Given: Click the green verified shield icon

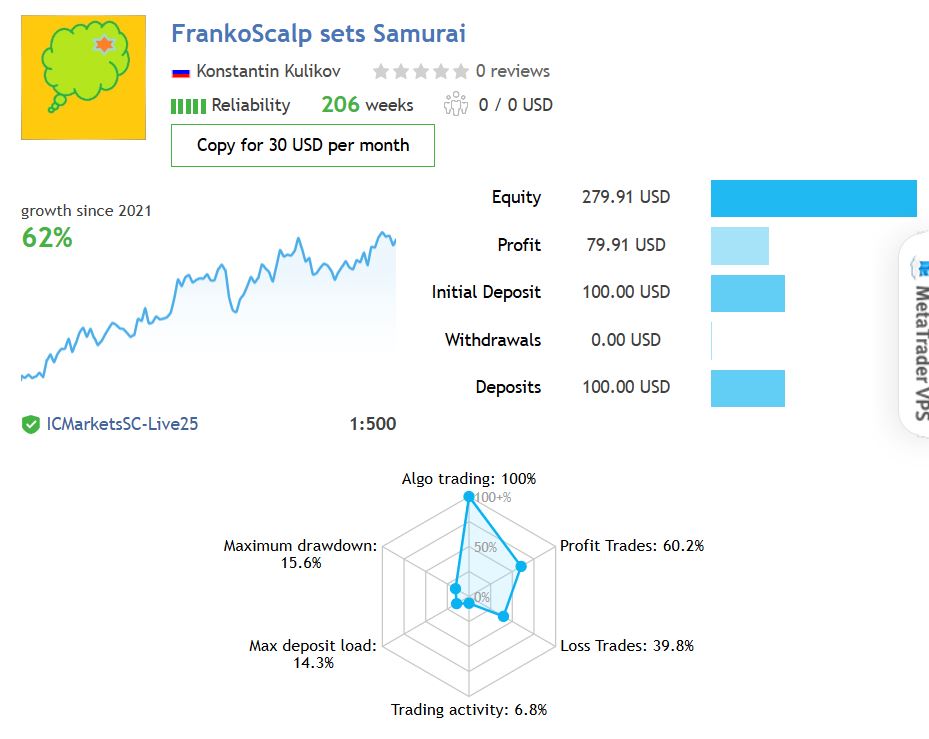Looking at the screenshot, I should coord(31,424).
